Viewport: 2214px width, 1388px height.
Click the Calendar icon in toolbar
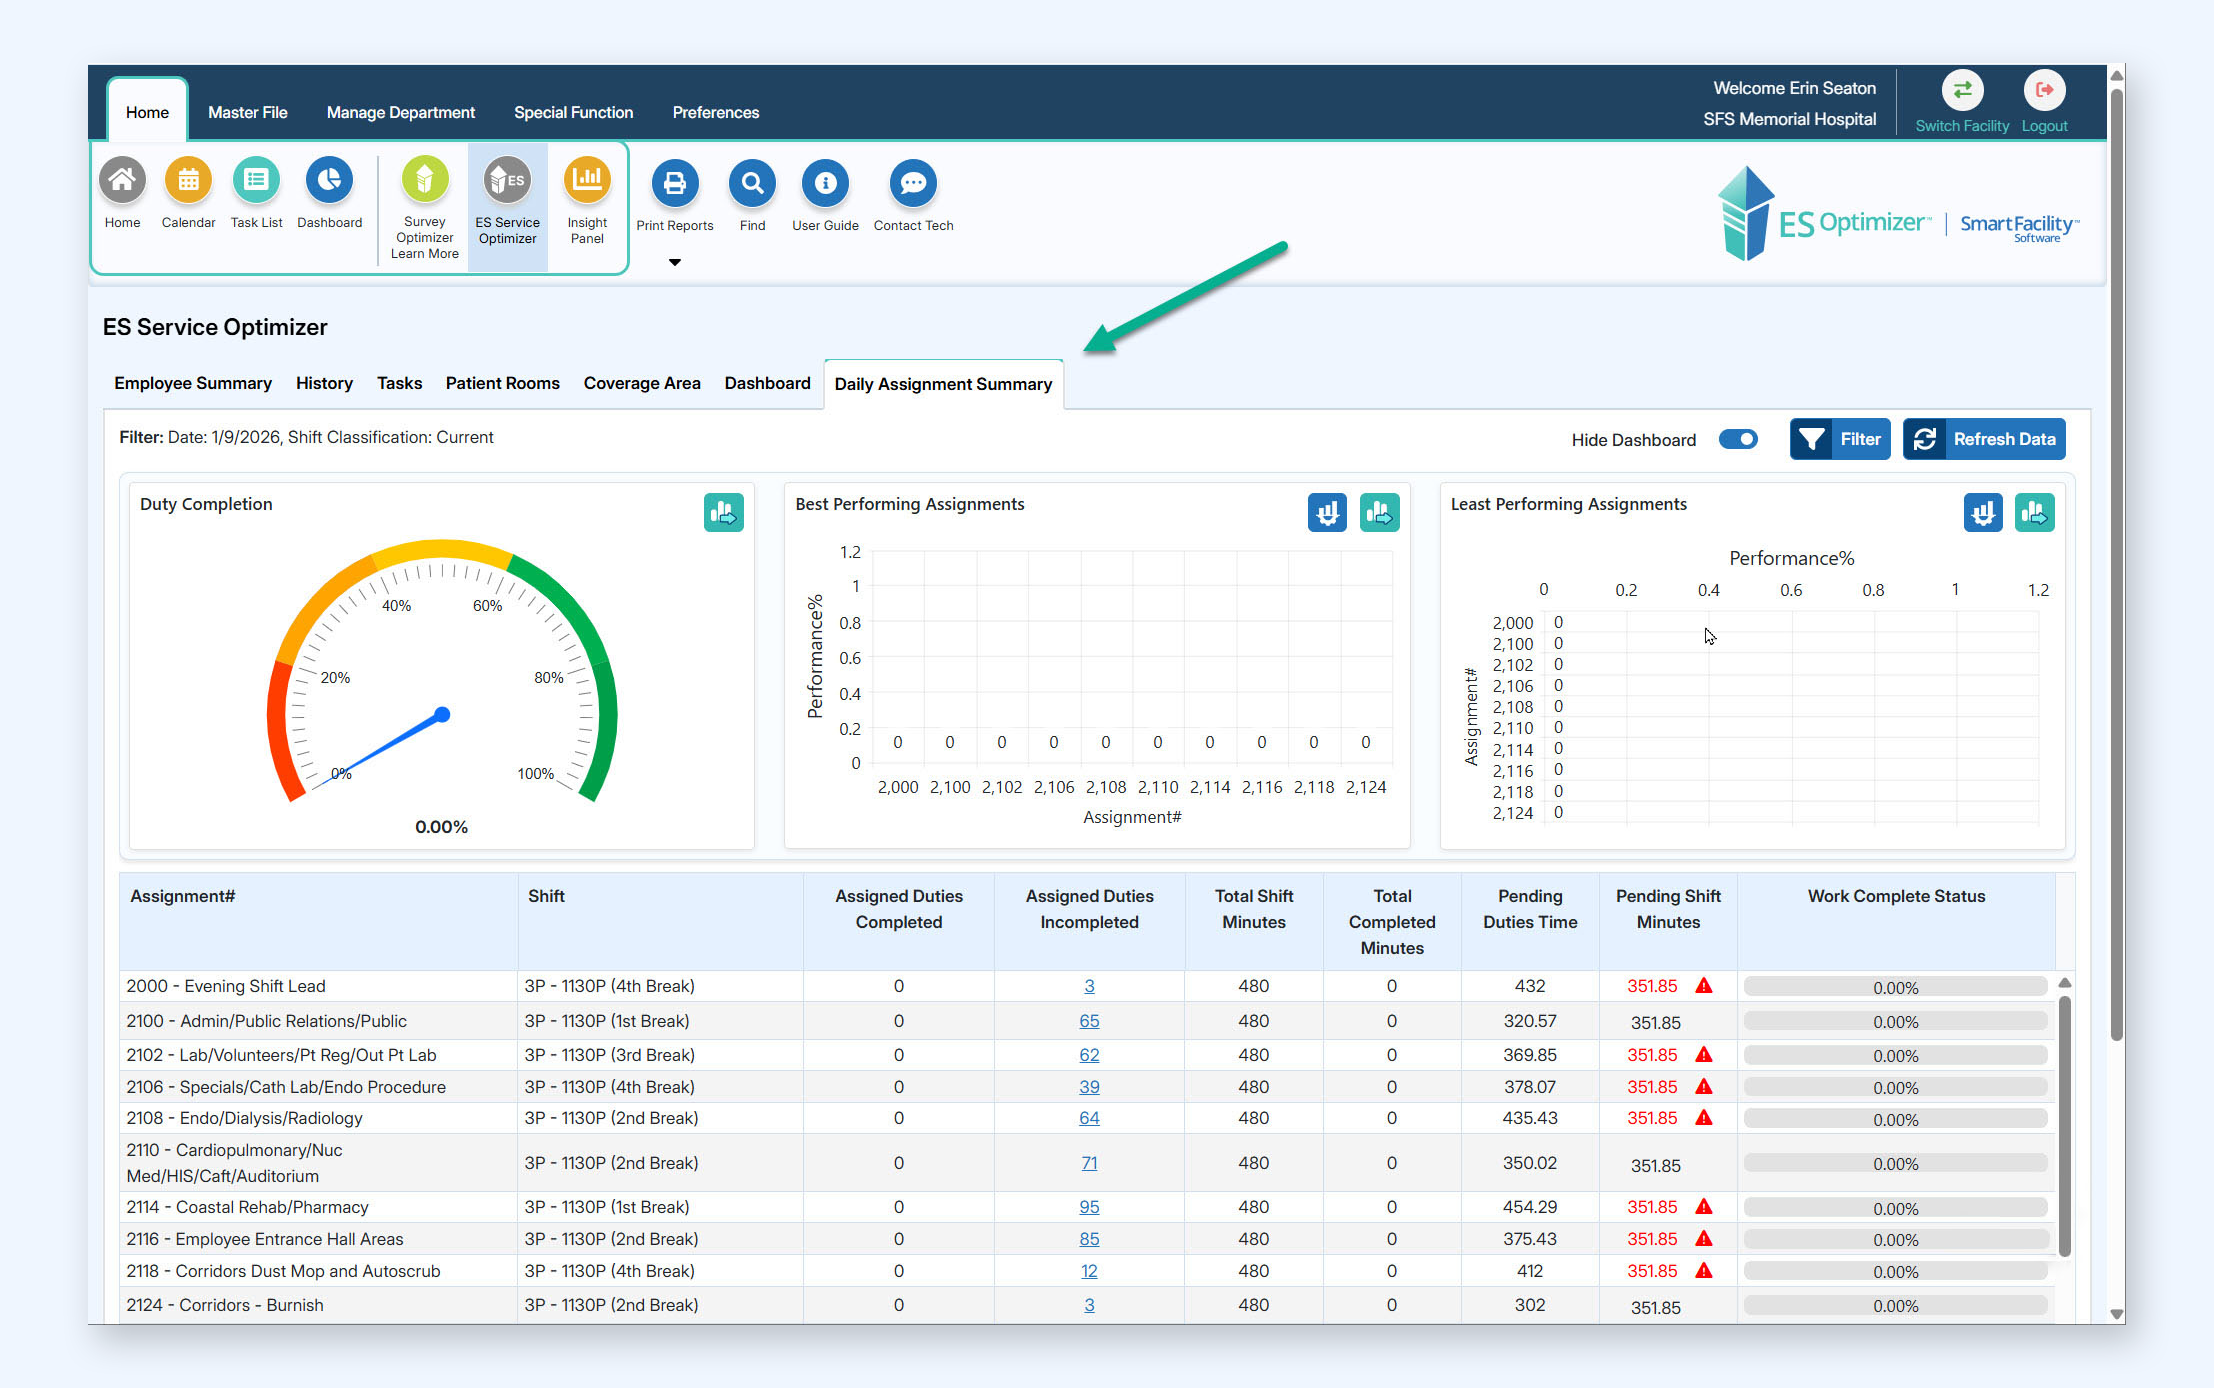[x=188, y=181]
